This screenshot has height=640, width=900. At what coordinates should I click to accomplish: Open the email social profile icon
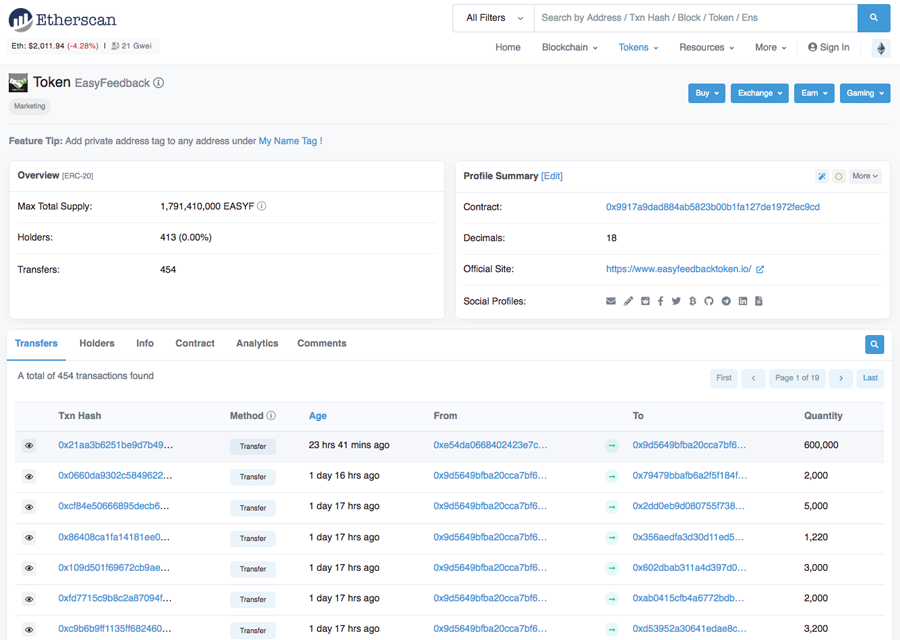click(x=611, y=301)
